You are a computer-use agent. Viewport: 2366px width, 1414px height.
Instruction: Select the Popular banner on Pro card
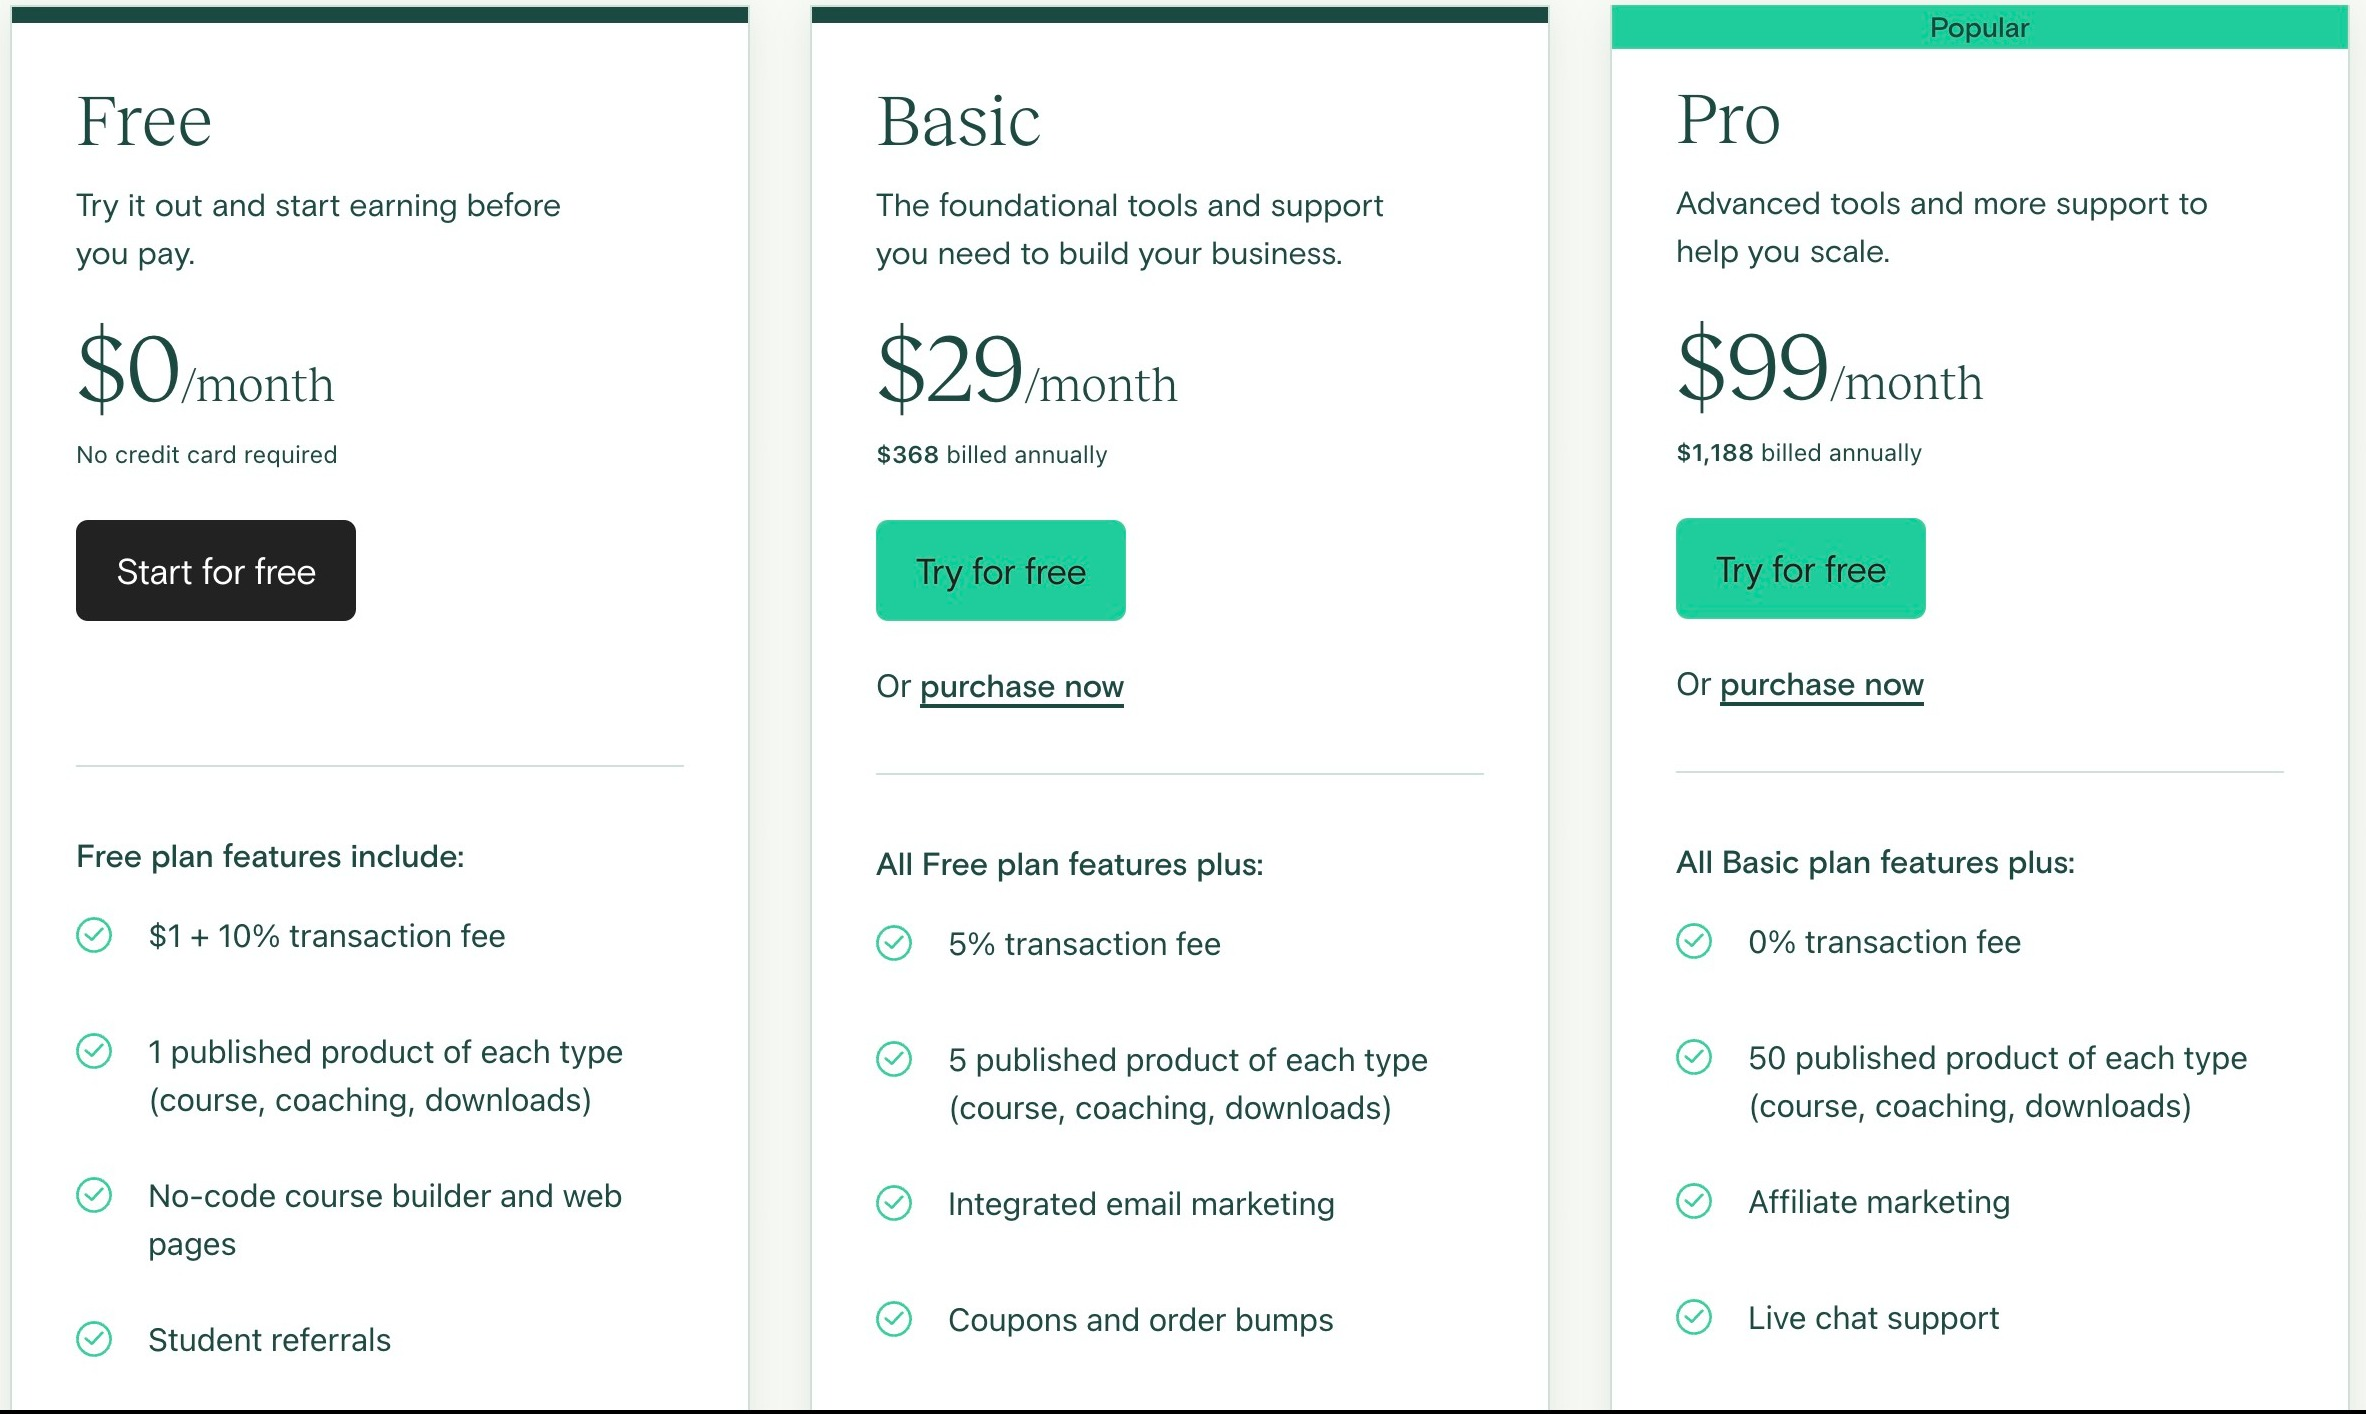[1980, 27]
